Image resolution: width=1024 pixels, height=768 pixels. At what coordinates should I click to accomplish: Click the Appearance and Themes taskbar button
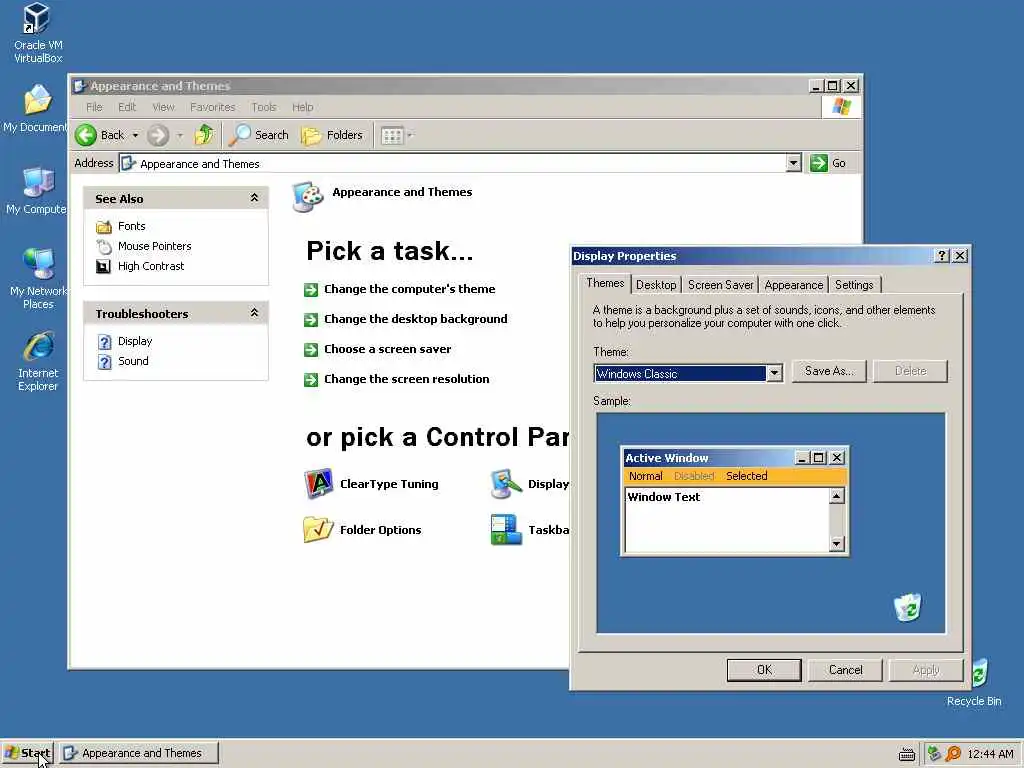coord(137,753)
